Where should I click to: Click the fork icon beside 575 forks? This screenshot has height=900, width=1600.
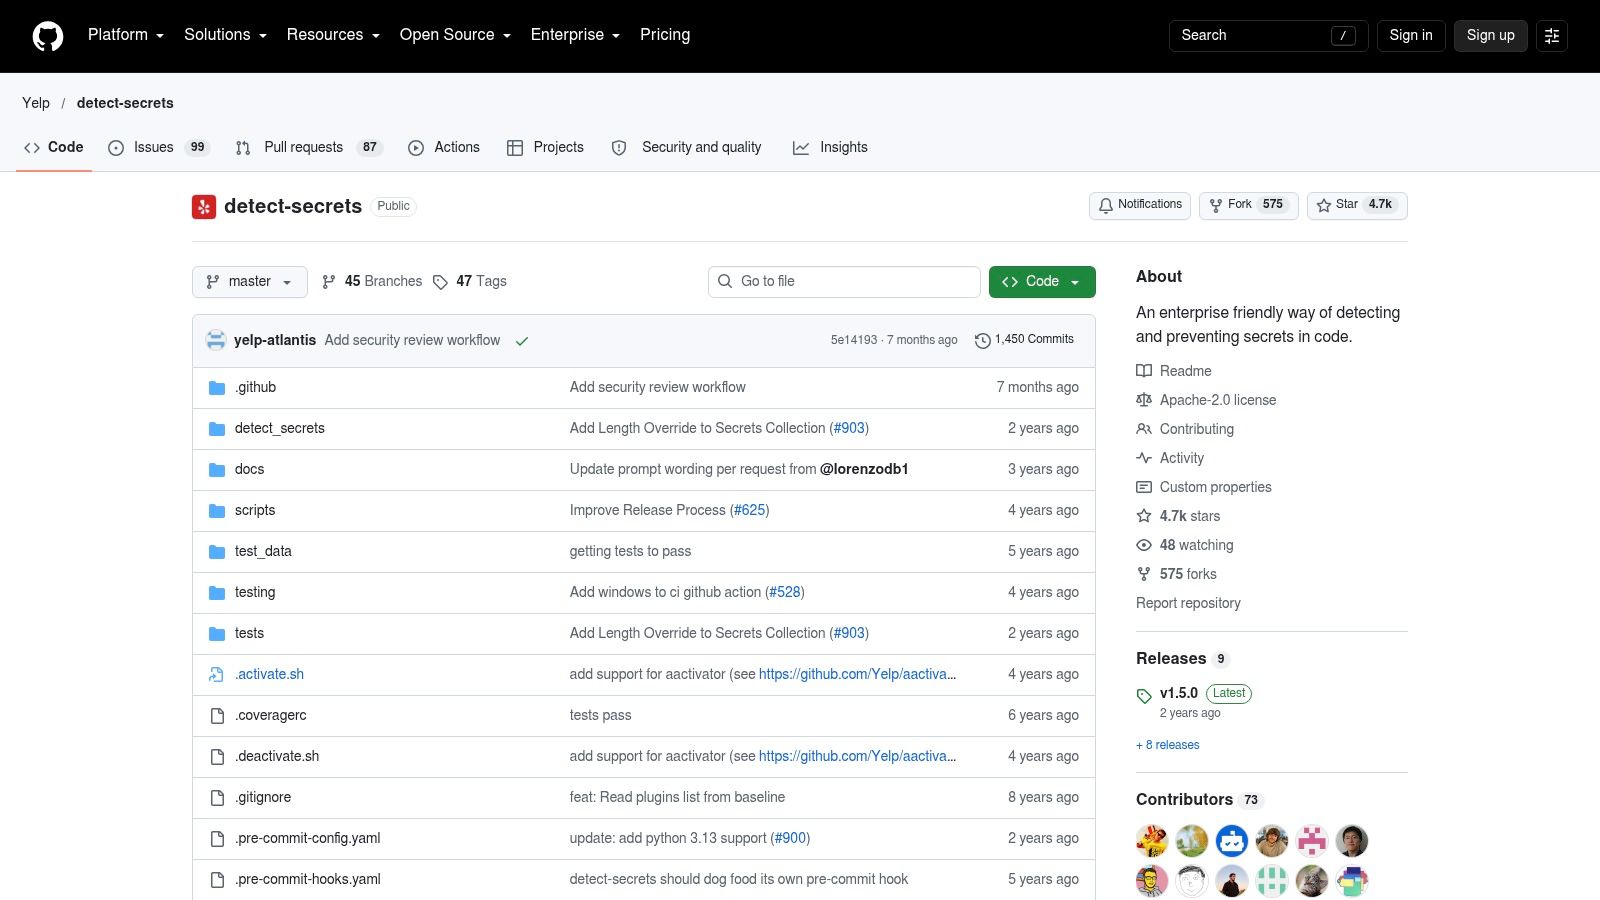tap(1144, 574)
